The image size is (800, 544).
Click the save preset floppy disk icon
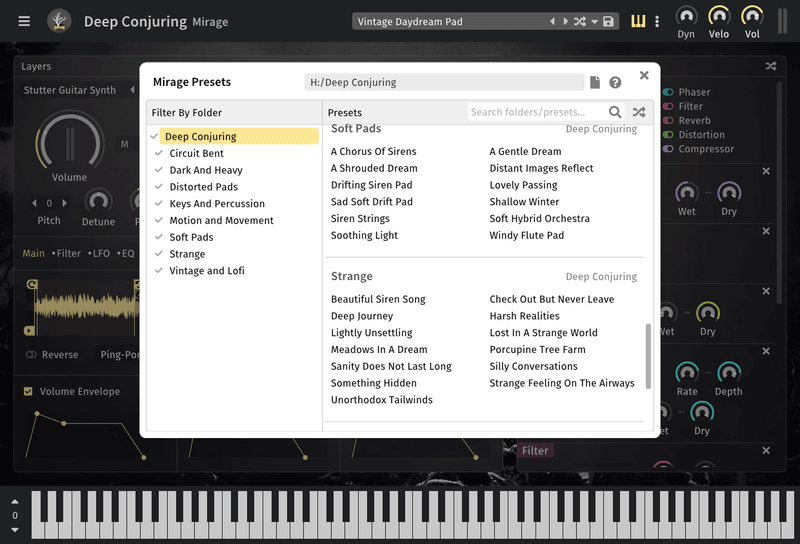coord(609,21)
